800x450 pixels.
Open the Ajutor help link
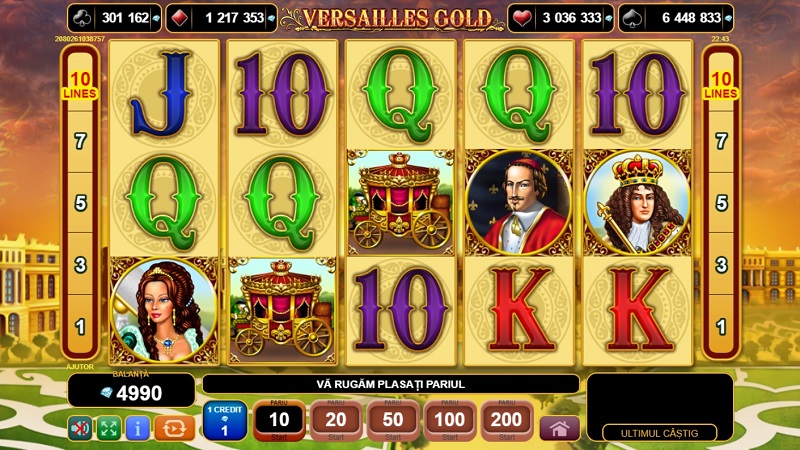[x=80, y=367]
